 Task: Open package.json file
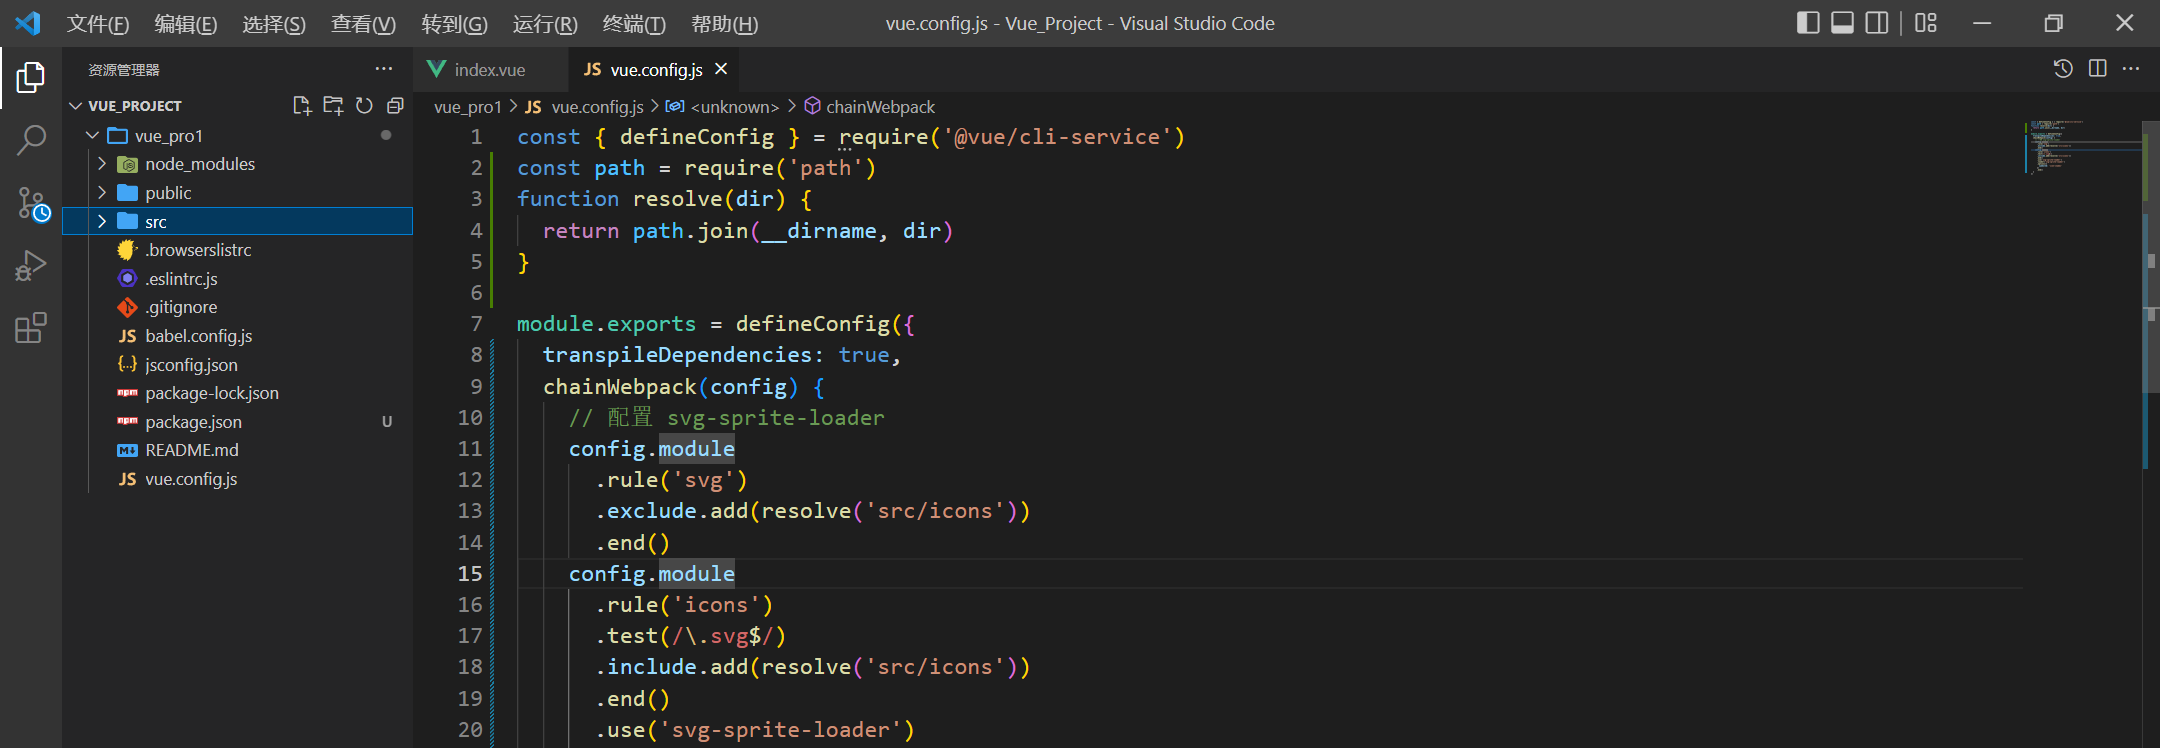[193, 422]
